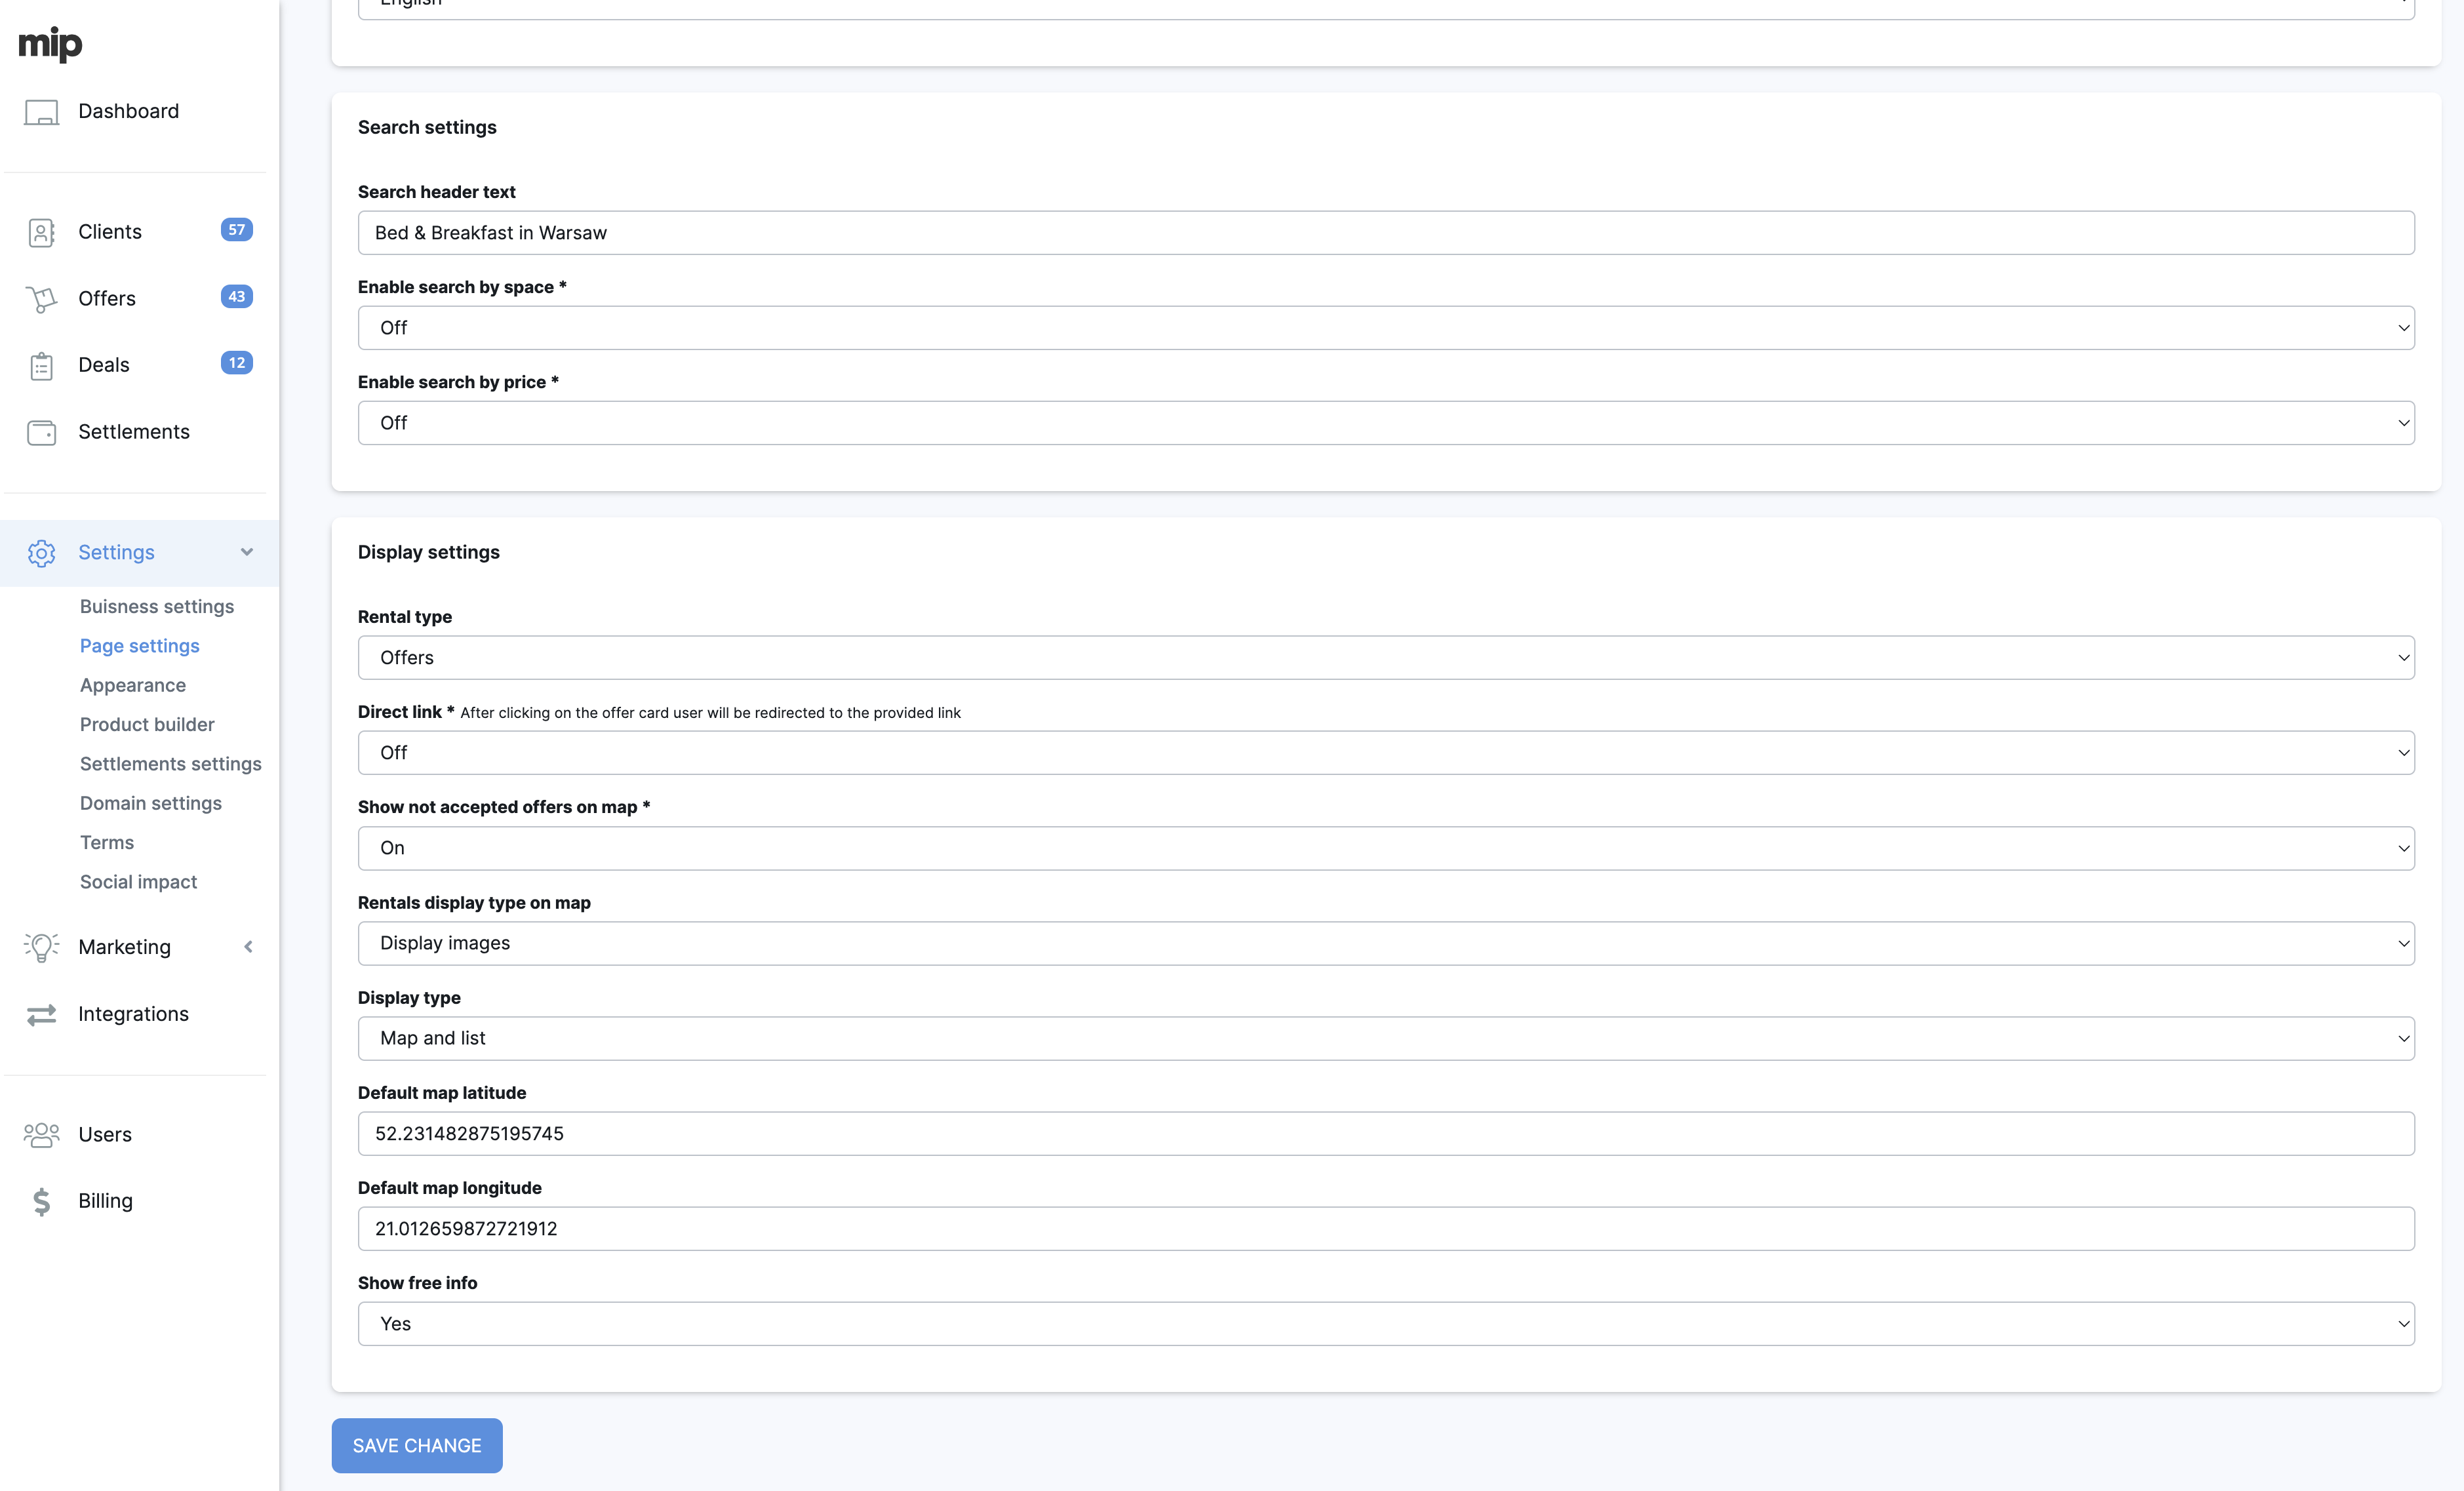Toggle Enable search by price setting
Viewport: 2464px width, 1491px height.
click(x=1385, y=423)
